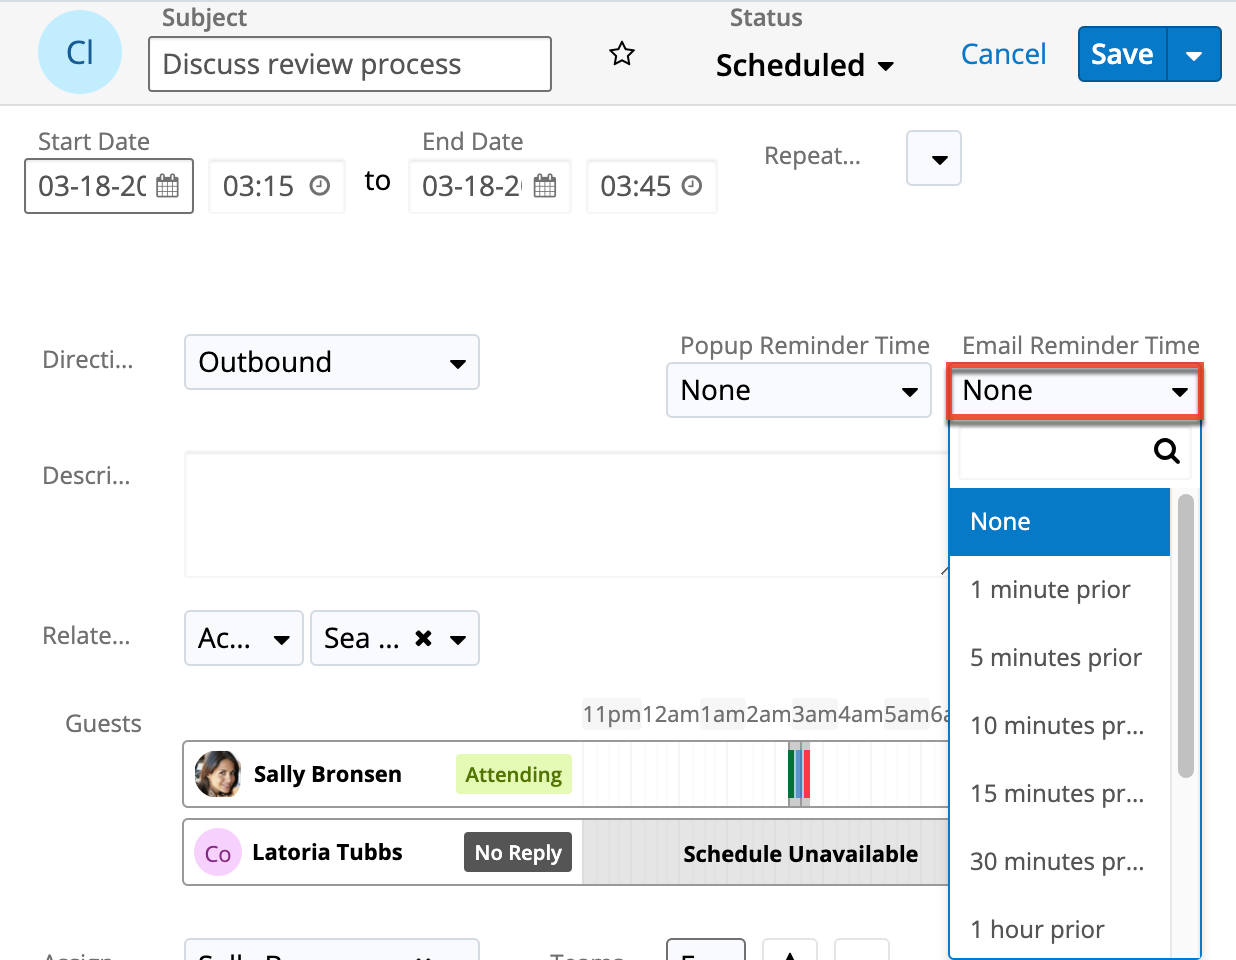The image size is (1236, 960).
Task: Click the Cancel link
Action: click(1003, 54)
